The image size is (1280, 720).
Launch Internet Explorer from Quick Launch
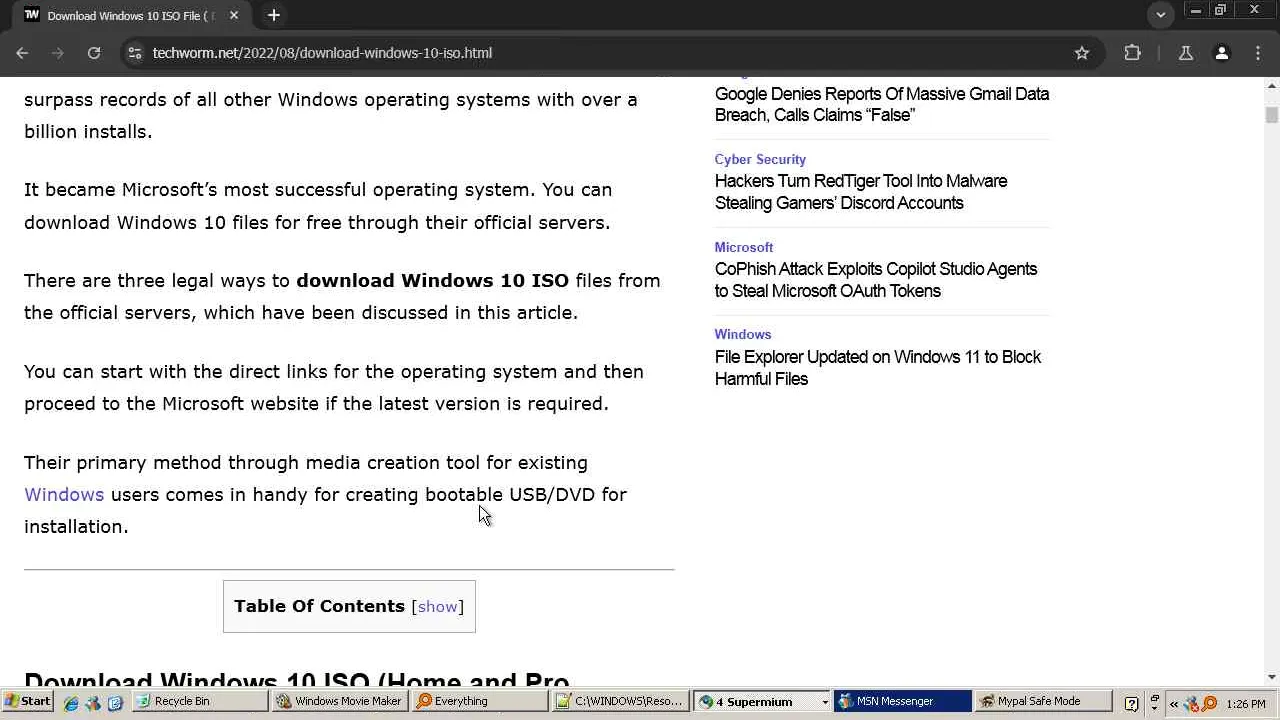tap(71, 702)
